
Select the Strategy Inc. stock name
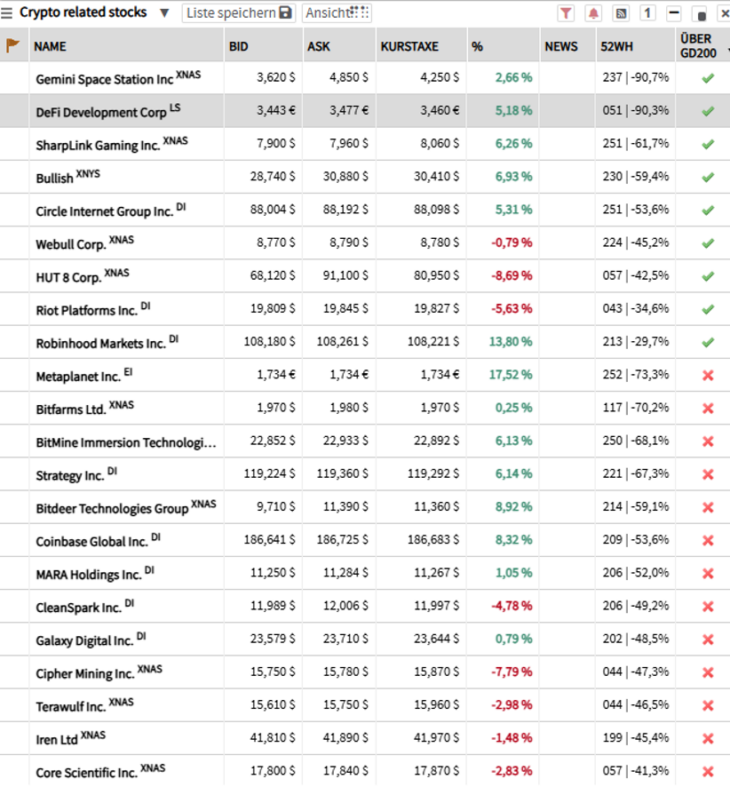(70, 476)
